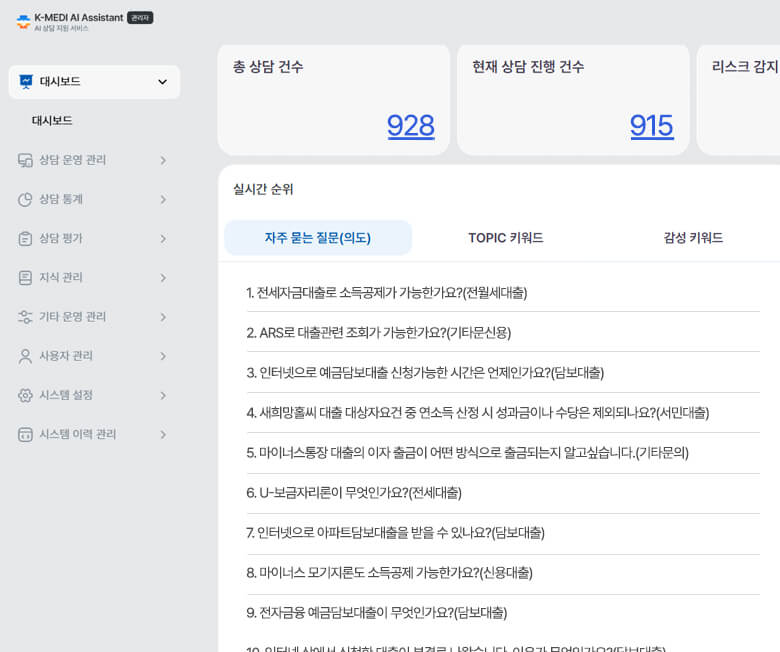Expand the 시스템 설정 submenu arrow
This screenshot has height=652, width=780.
pos(162,395)
